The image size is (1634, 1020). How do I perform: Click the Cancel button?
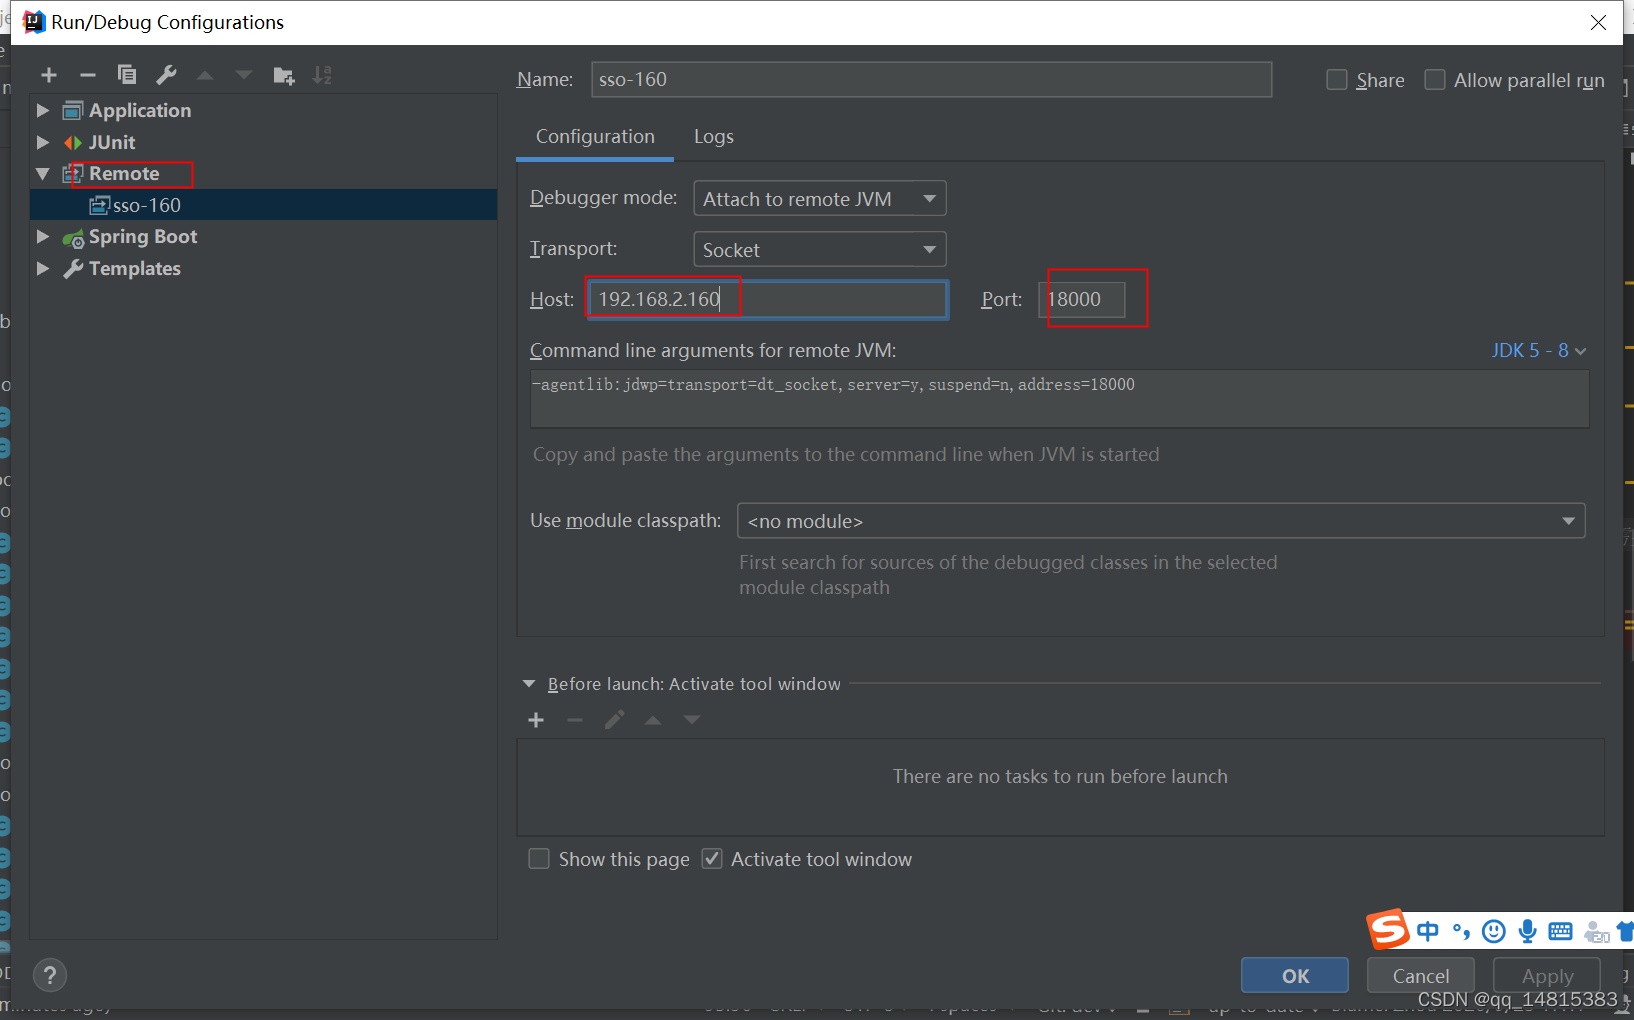click(1420, 976)
